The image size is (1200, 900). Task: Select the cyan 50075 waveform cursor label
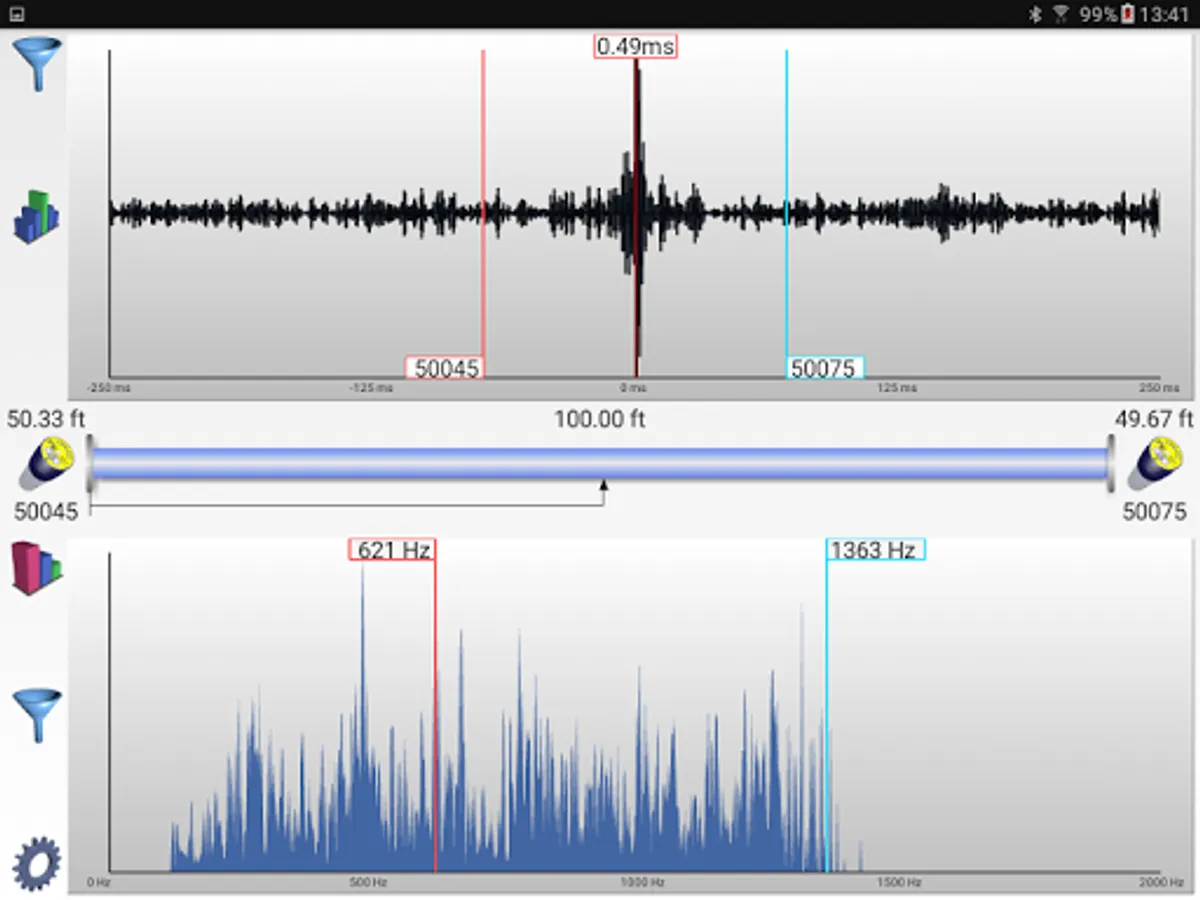(825, 368)
